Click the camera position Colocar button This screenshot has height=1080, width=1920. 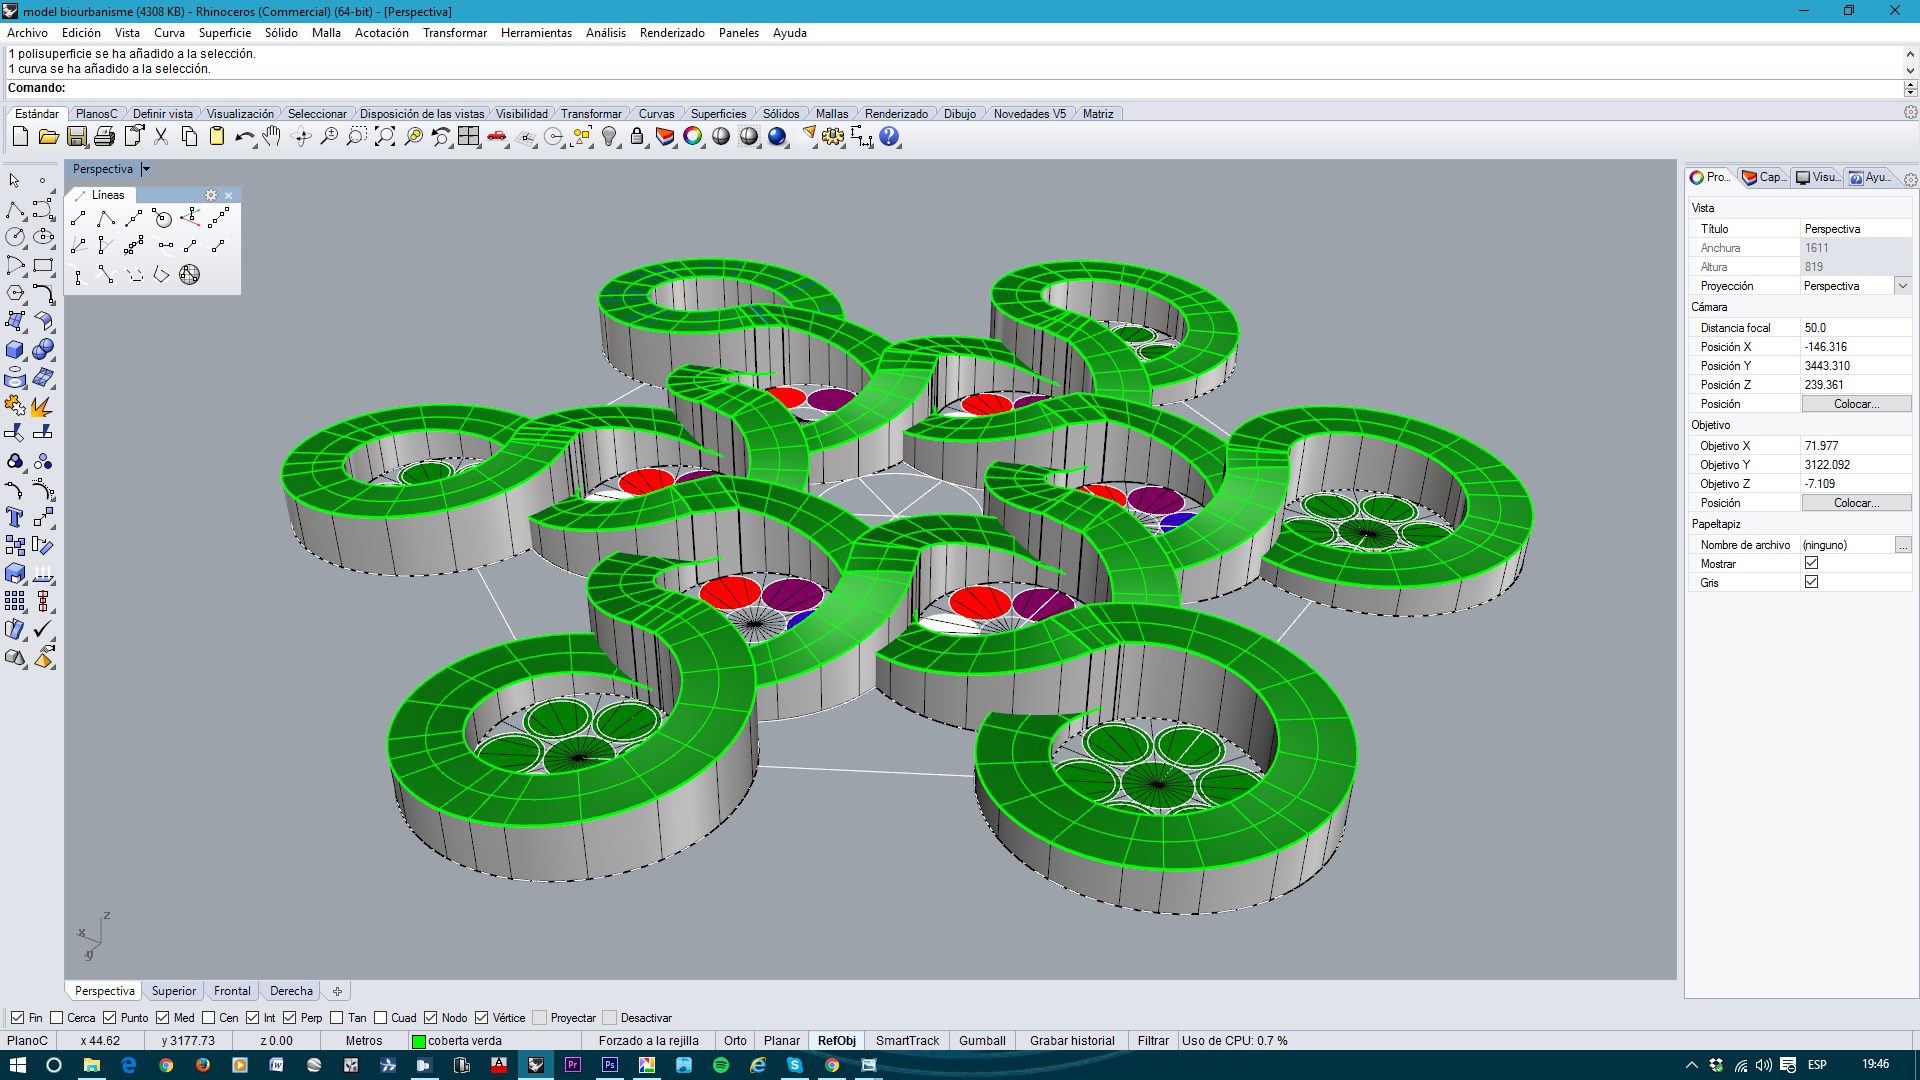(1856, 404)
